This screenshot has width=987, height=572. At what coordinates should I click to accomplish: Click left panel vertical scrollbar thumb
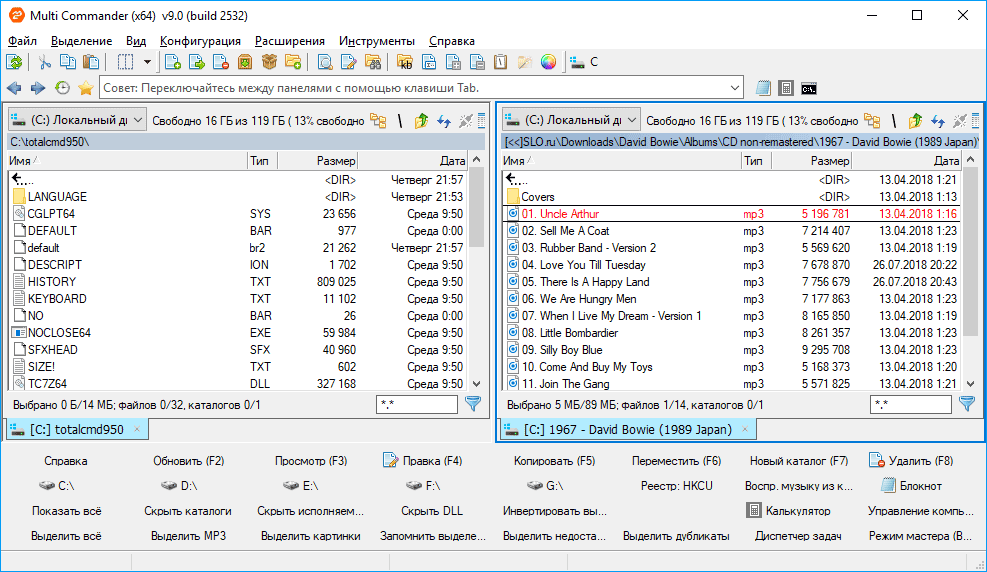477,208
